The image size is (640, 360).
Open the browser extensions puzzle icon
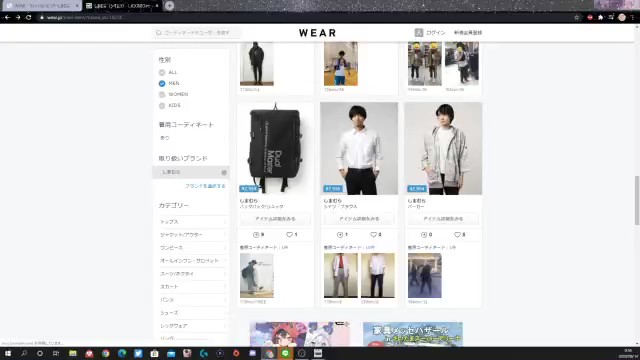tap(600, 18)
